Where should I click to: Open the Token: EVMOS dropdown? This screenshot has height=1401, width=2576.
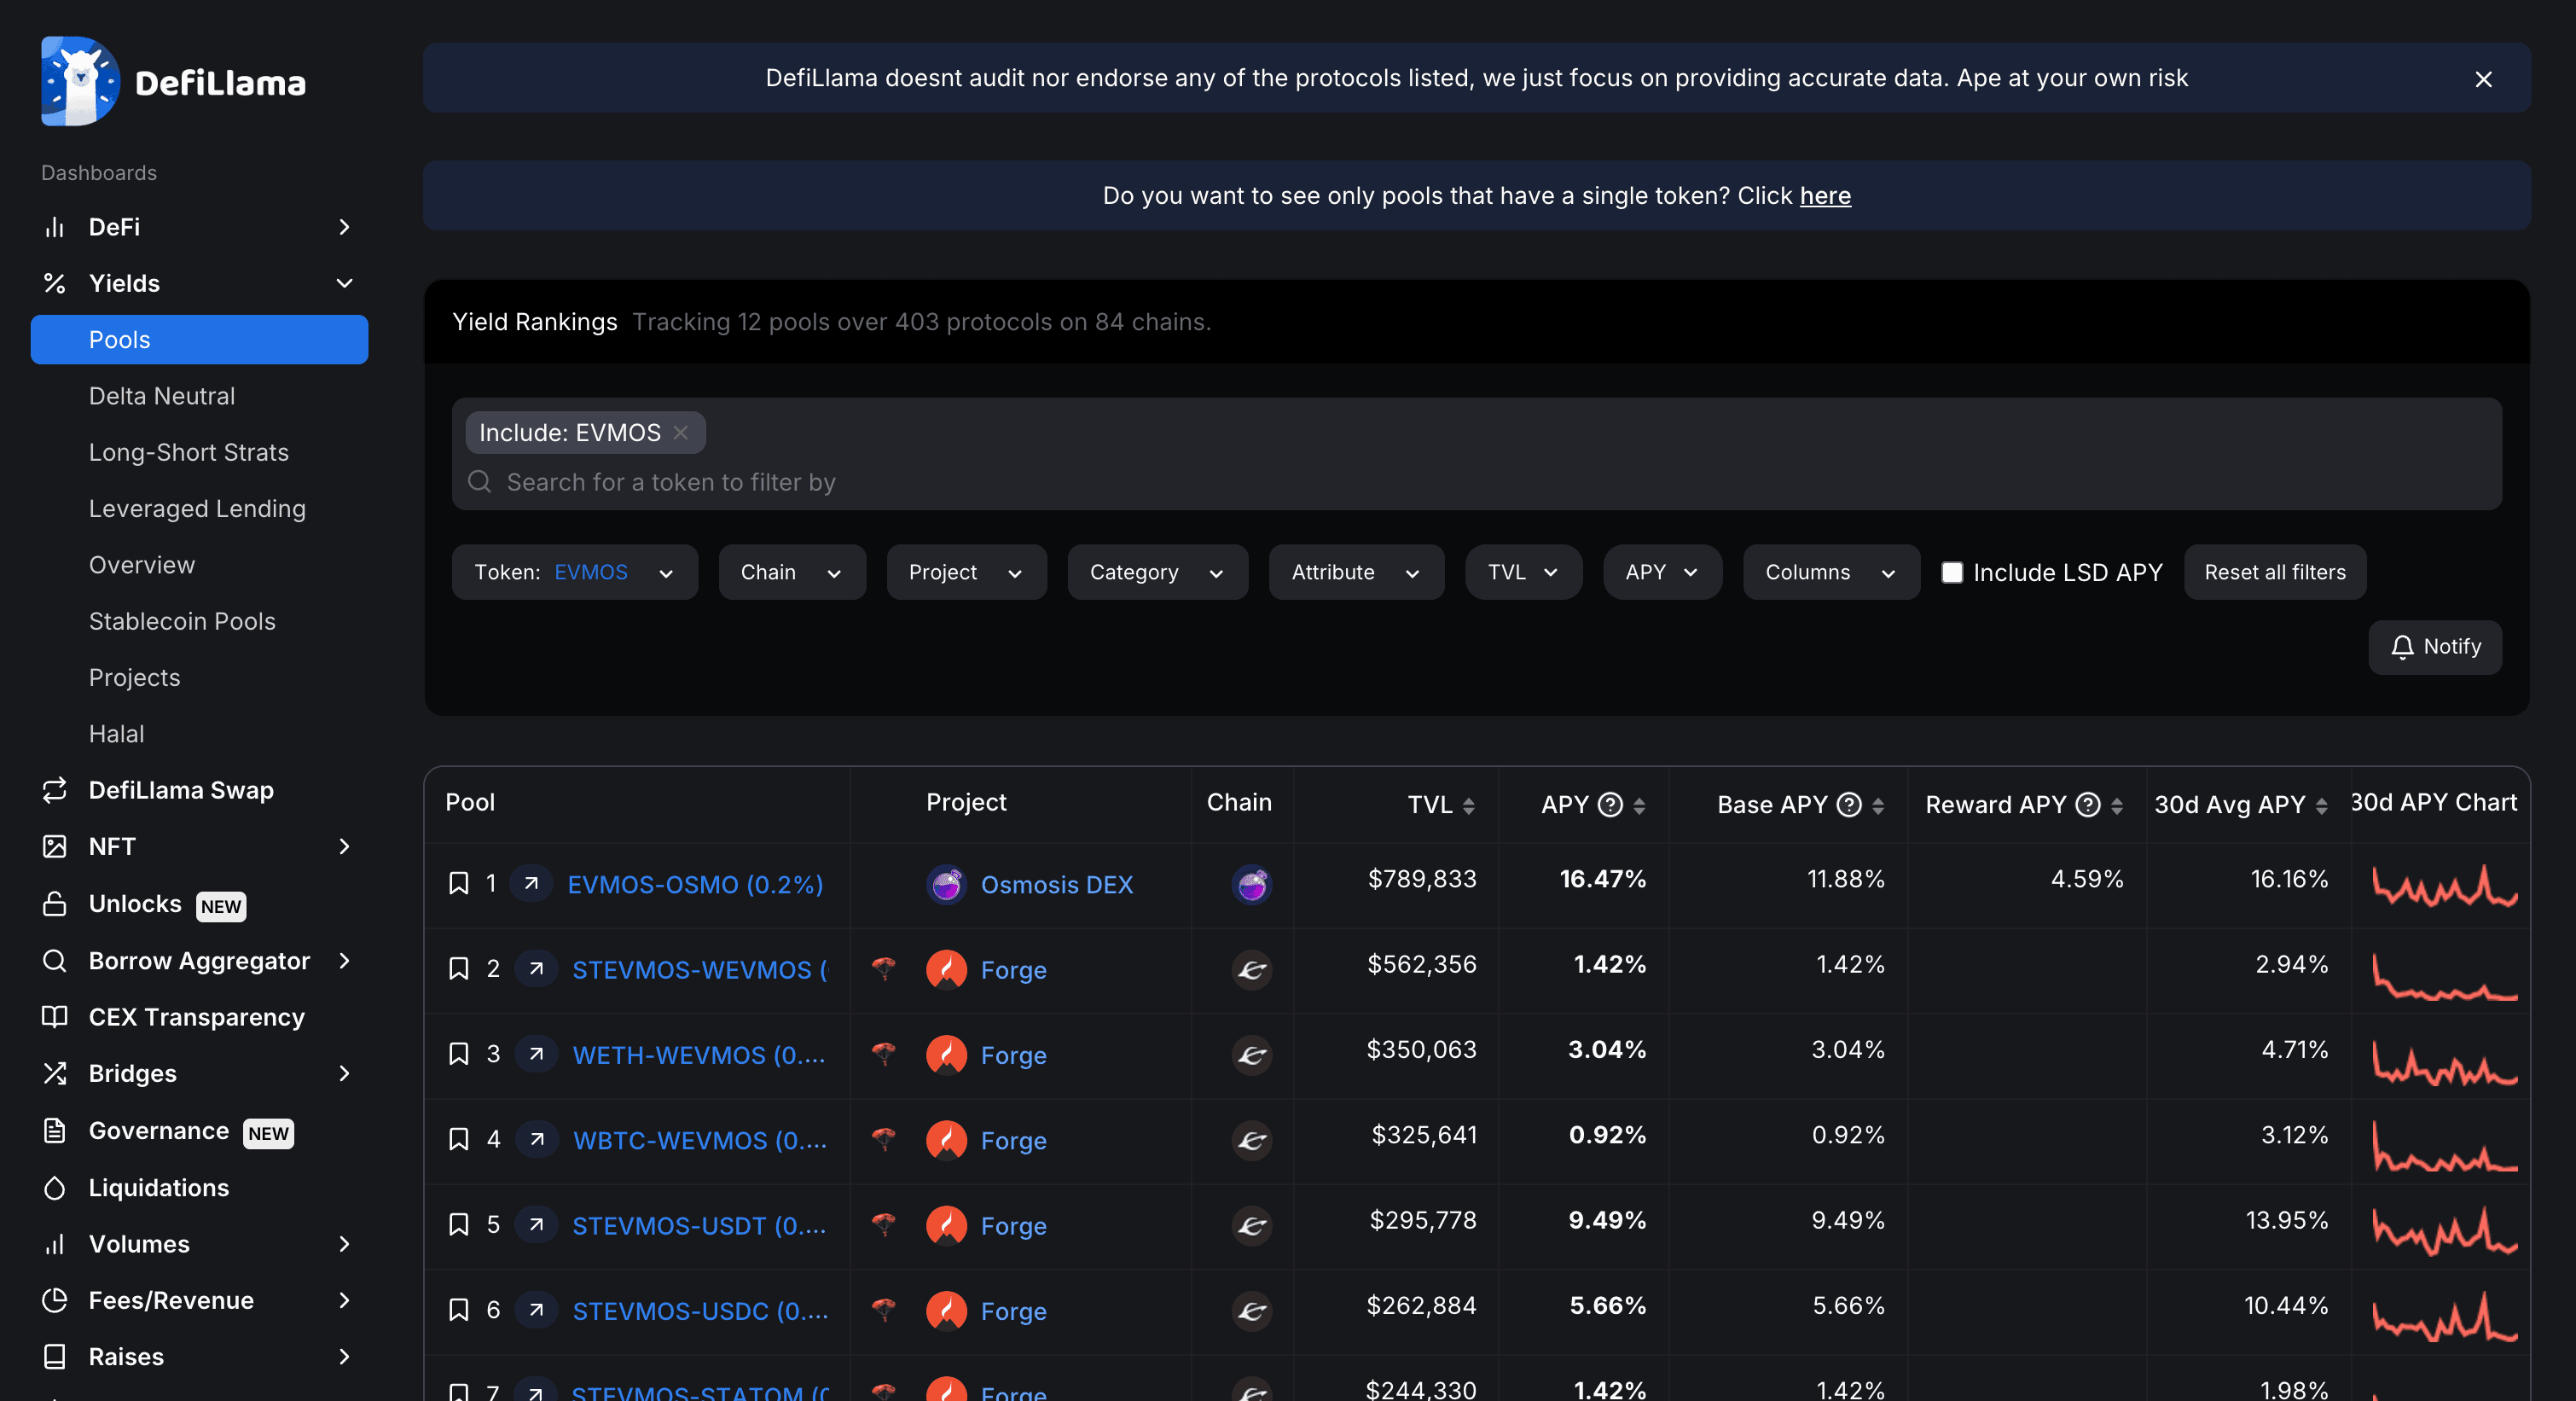click(x=574, y=572)
